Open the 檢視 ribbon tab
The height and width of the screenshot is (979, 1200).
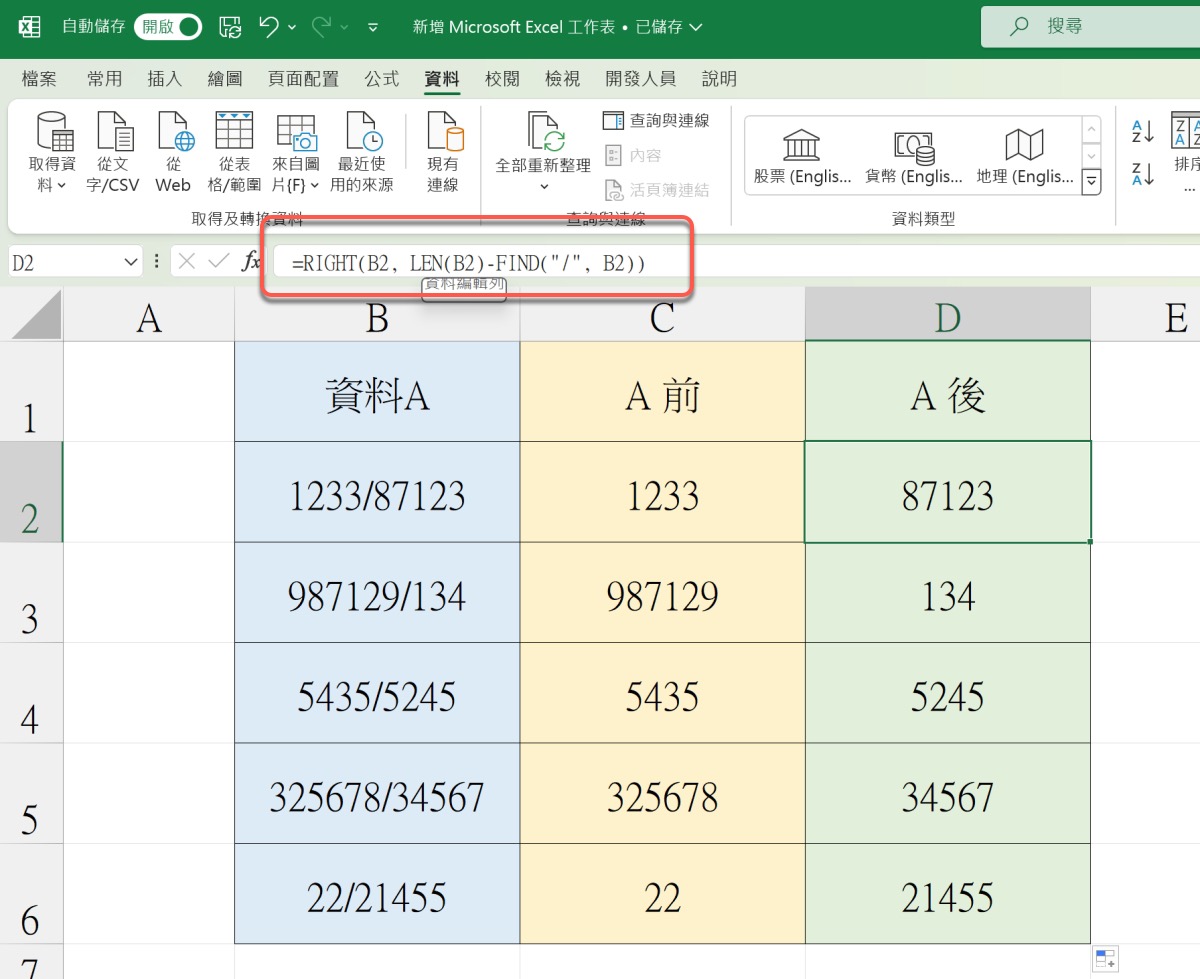click(x=562, y=79)
